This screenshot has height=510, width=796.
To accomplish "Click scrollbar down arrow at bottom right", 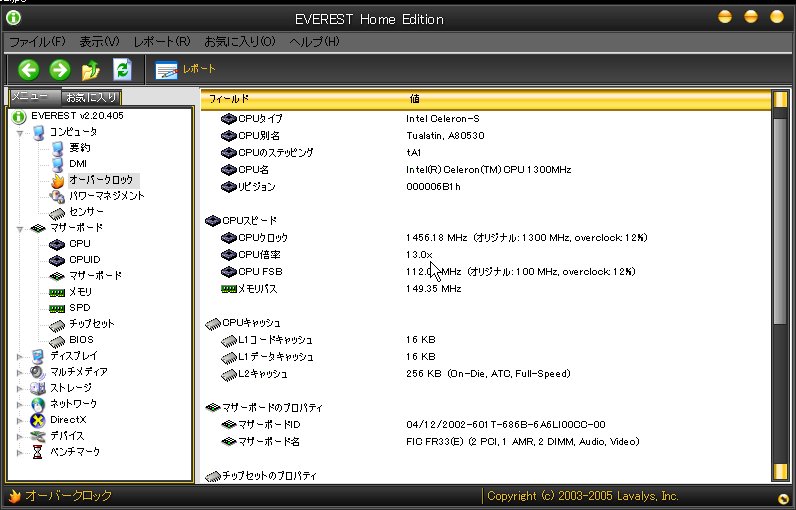I will pos(780,472).
